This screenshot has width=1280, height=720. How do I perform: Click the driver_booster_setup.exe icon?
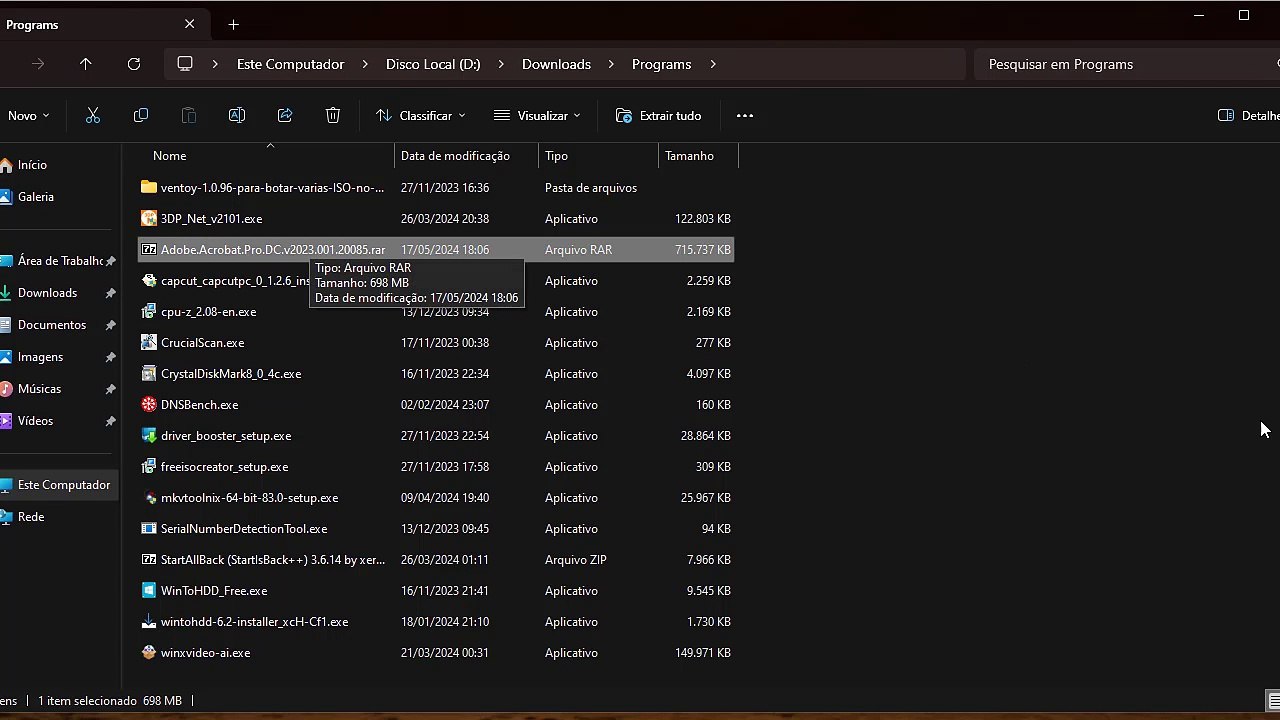tap(149, 436)
